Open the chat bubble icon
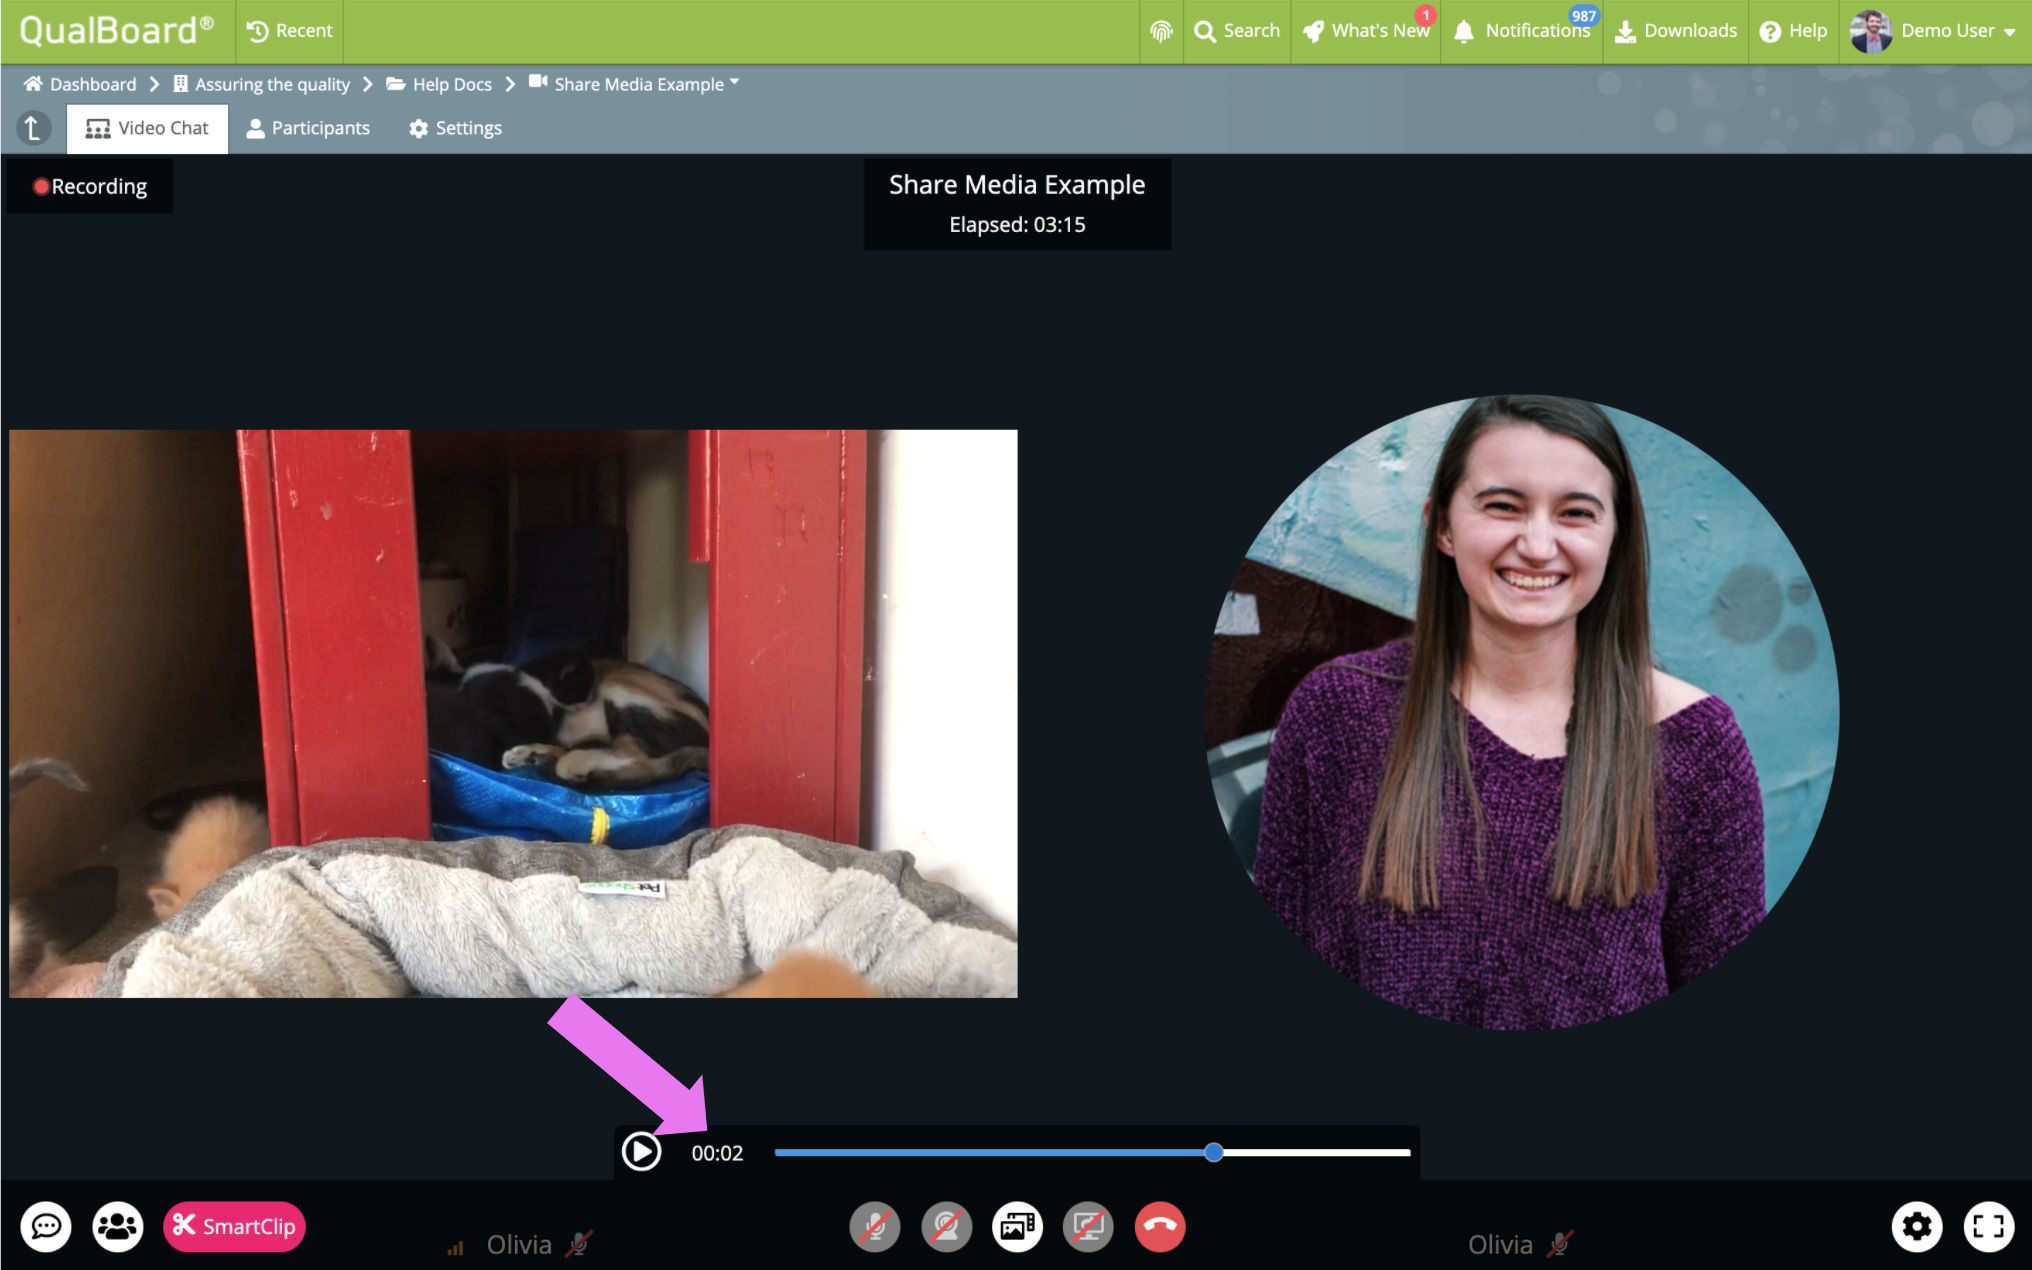This screenshot has width=2032, height=1270. (x=46, y=1226)
